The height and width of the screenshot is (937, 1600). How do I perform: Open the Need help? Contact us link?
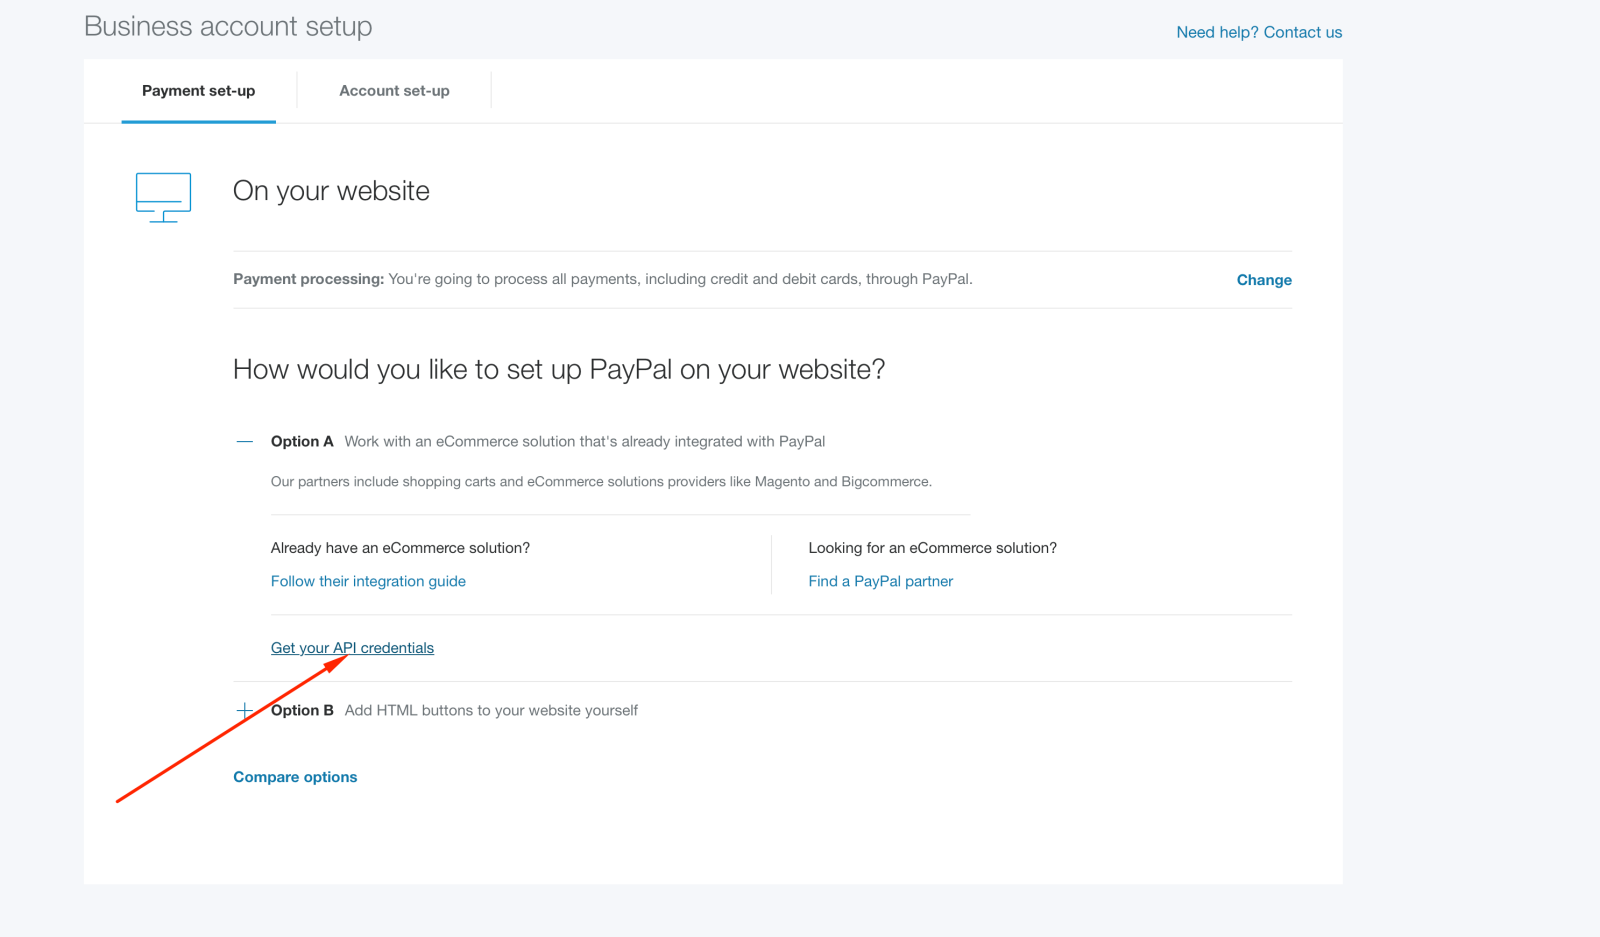point(1259,32)
